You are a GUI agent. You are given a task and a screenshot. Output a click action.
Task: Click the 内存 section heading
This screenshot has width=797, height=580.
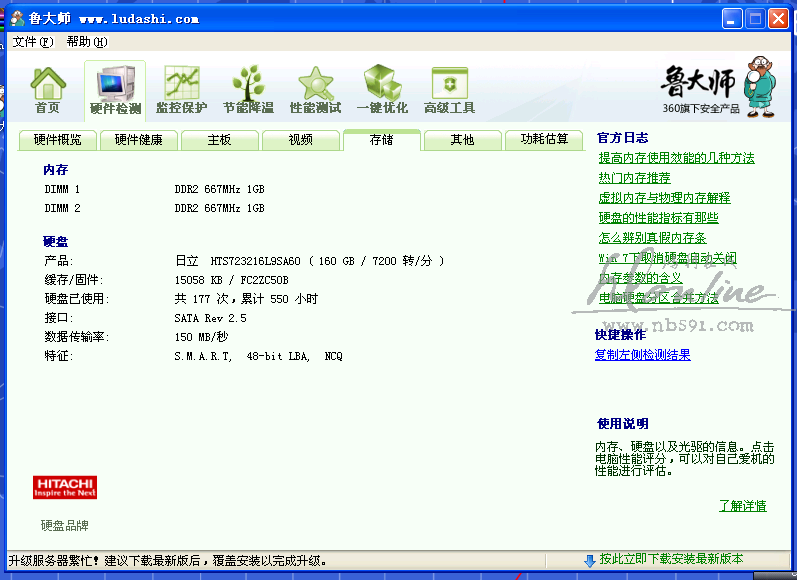pyautogui.click(x=55, y=170)
